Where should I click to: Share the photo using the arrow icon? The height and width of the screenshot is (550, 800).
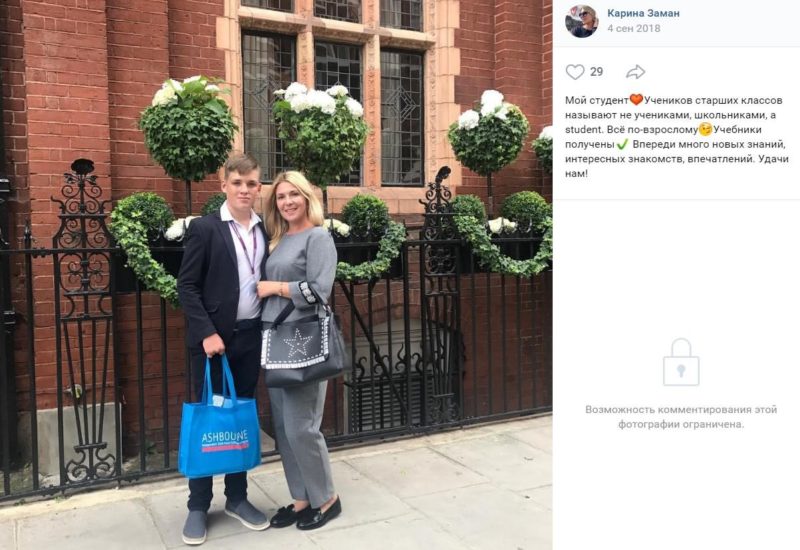(x=635, y=72)
